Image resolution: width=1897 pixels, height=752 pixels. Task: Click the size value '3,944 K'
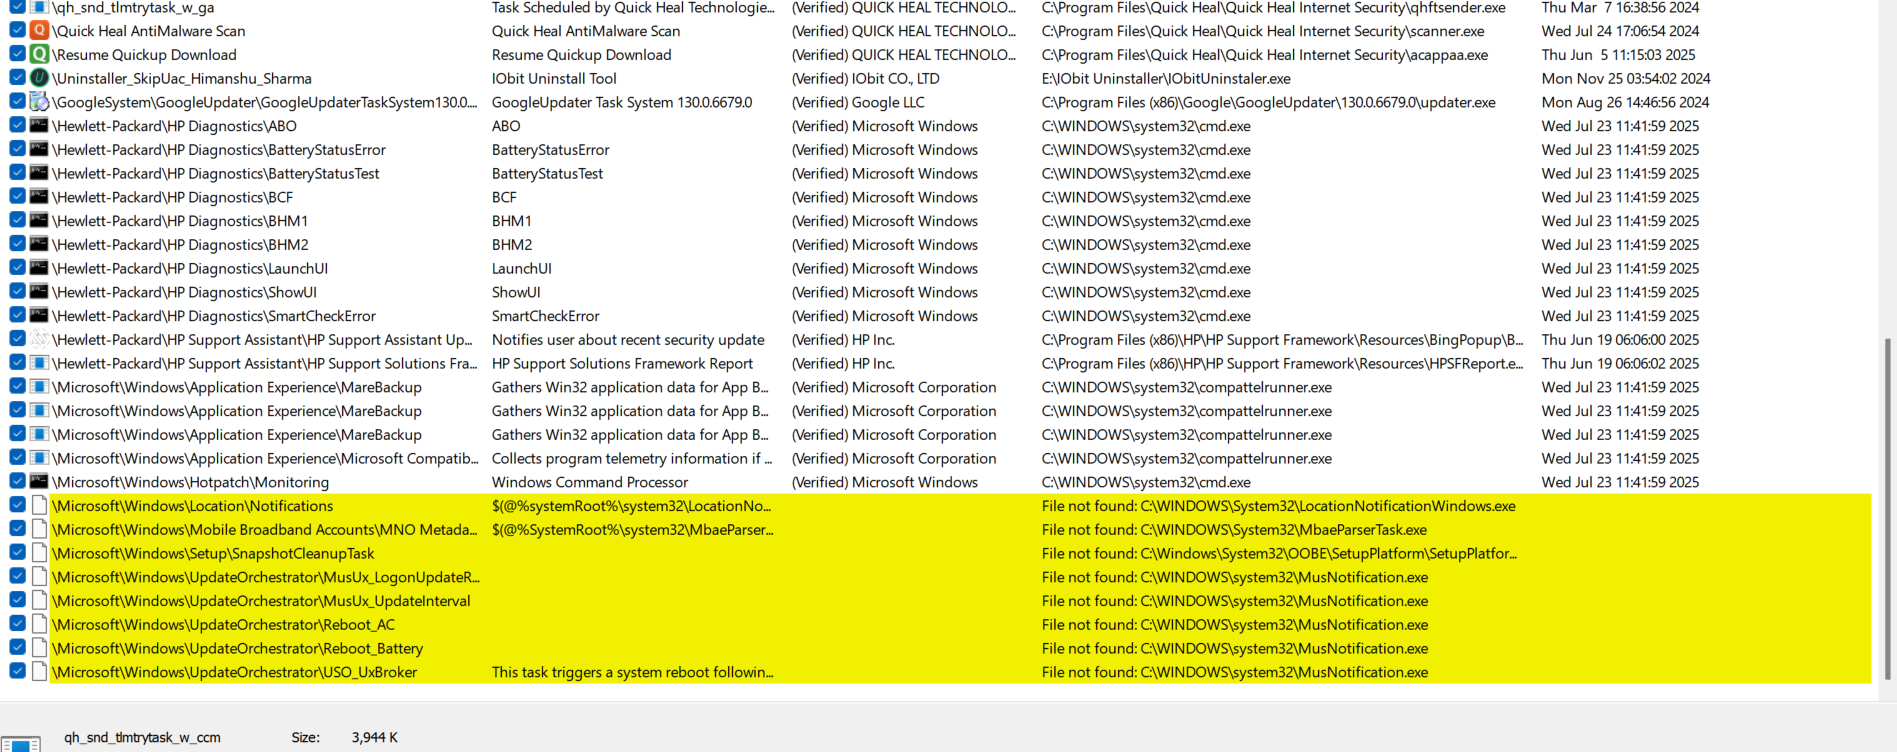pos(374,737)
